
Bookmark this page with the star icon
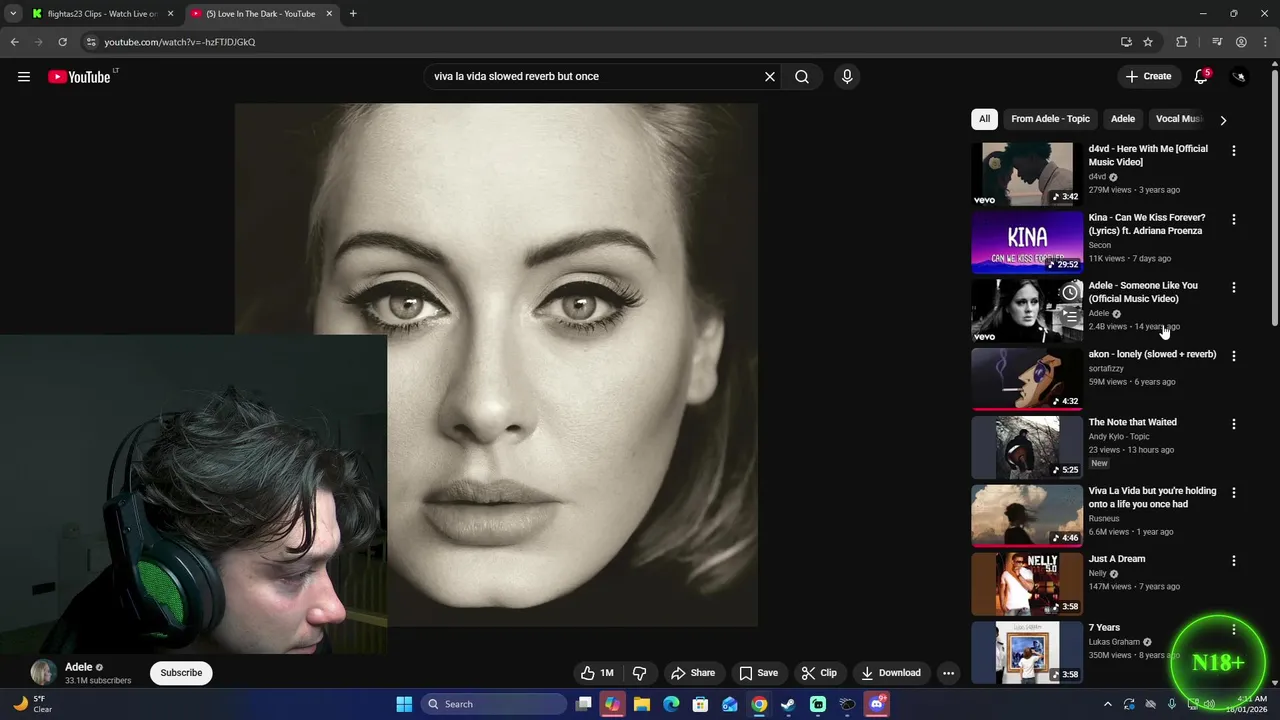[x=1148, y=42]
